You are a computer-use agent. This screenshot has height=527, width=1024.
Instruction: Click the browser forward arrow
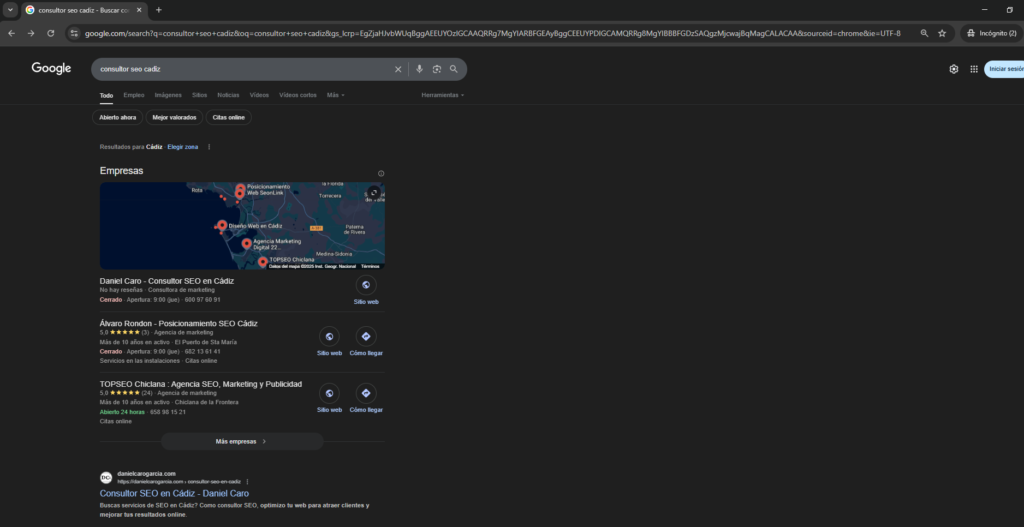click(x=31, y=33)
